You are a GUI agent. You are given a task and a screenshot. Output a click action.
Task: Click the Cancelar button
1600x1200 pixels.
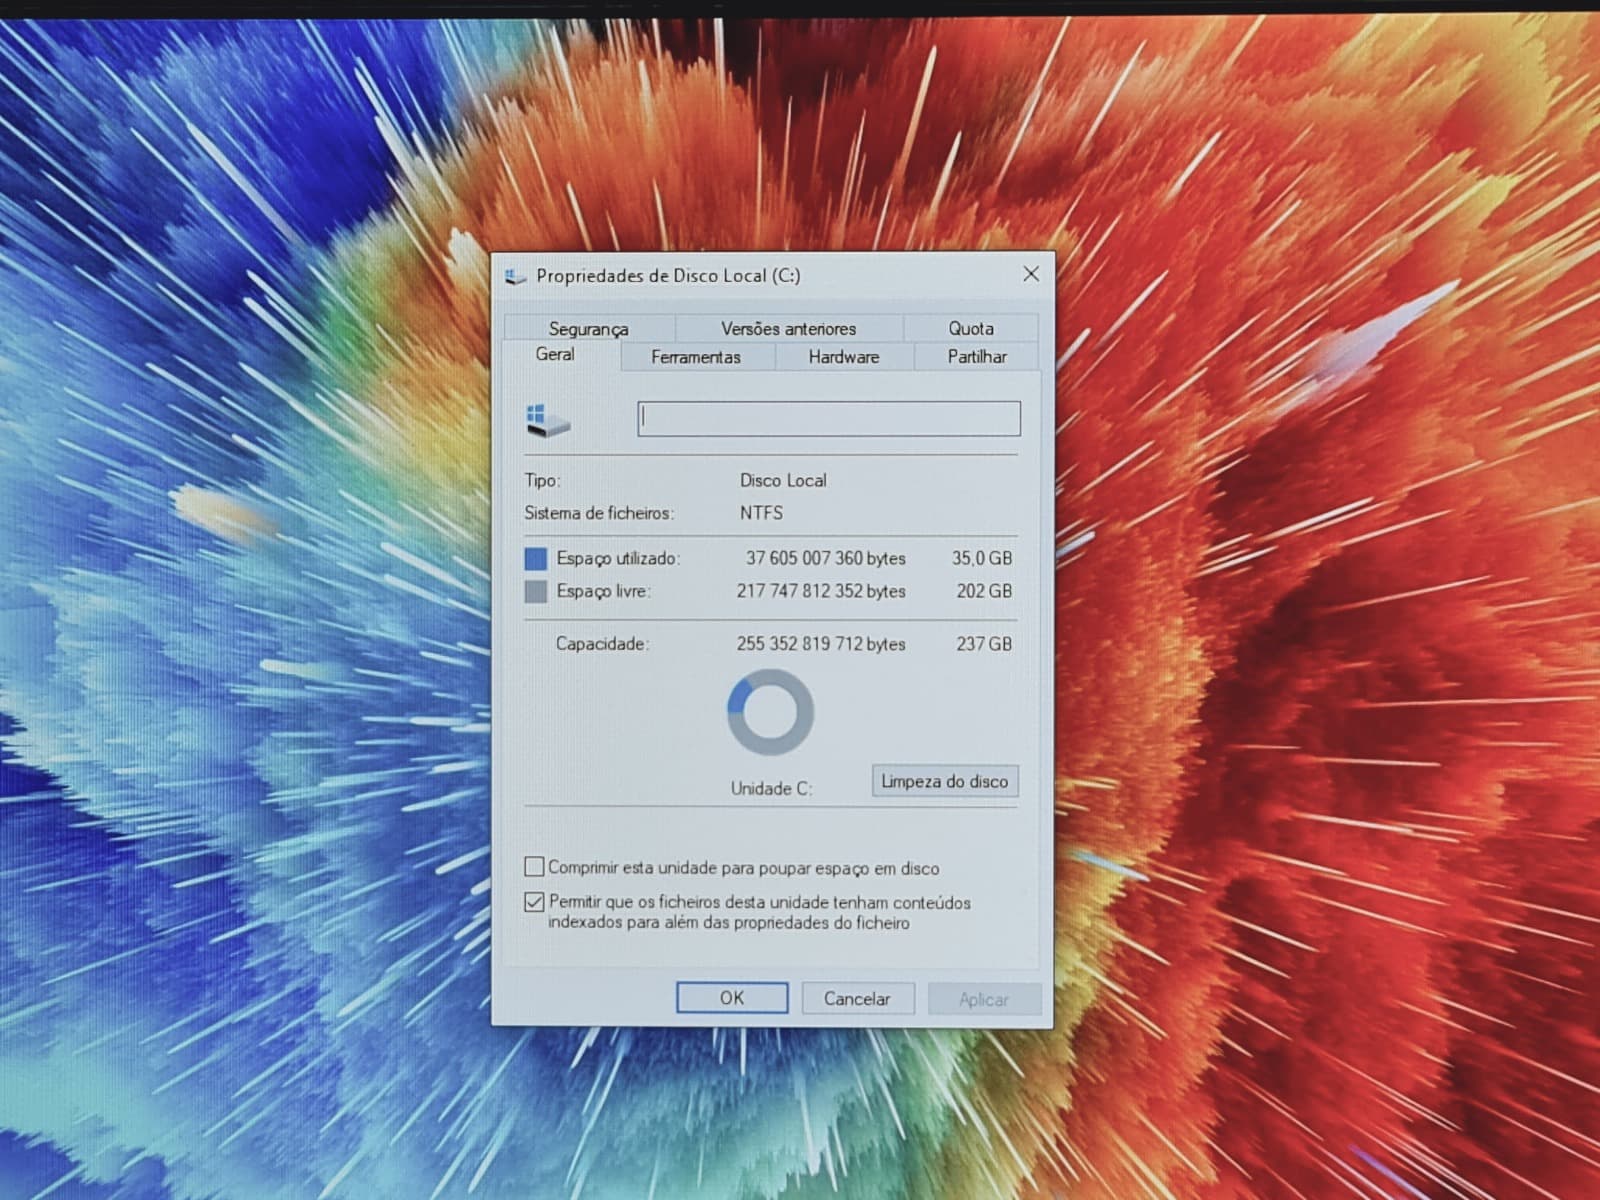click(x=857, y=998)
